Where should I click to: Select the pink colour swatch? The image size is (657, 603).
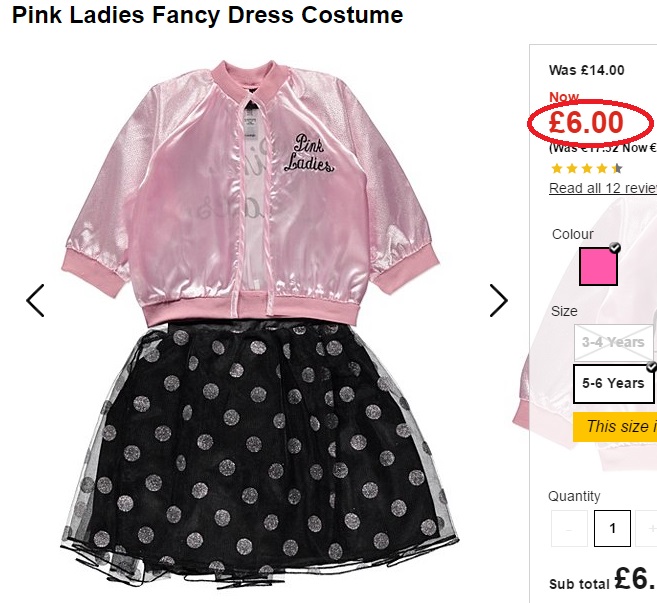[x=598, y=267]
